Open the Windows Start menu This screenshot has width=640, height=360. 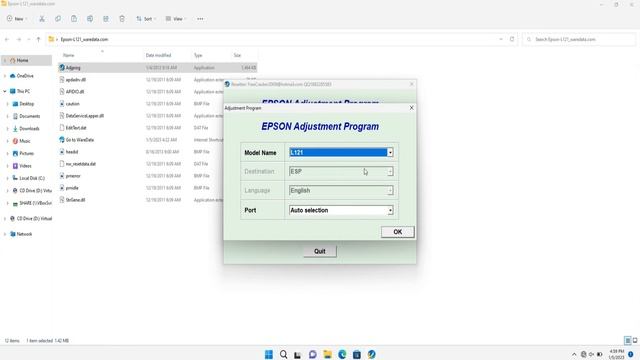click(x=269, y=354)
